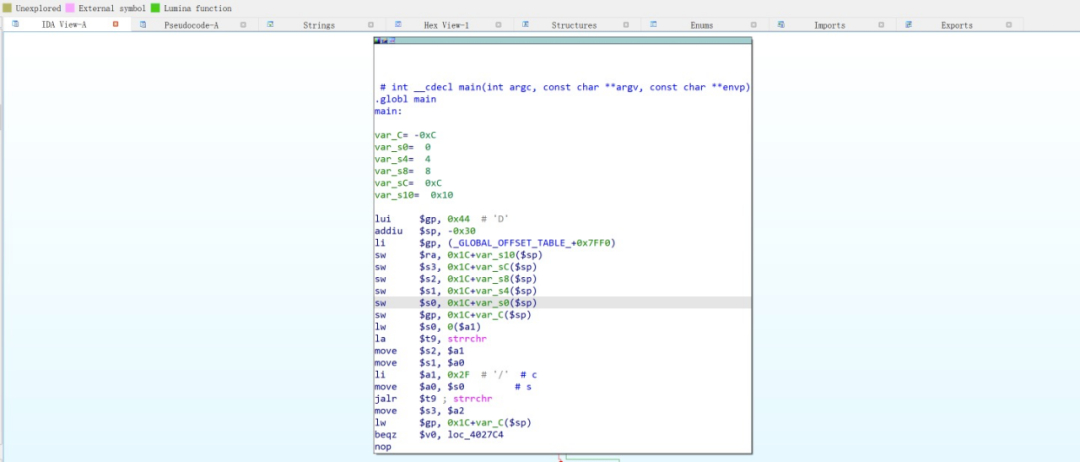
Task: Click the '.globl main' line
Action: 405,99
